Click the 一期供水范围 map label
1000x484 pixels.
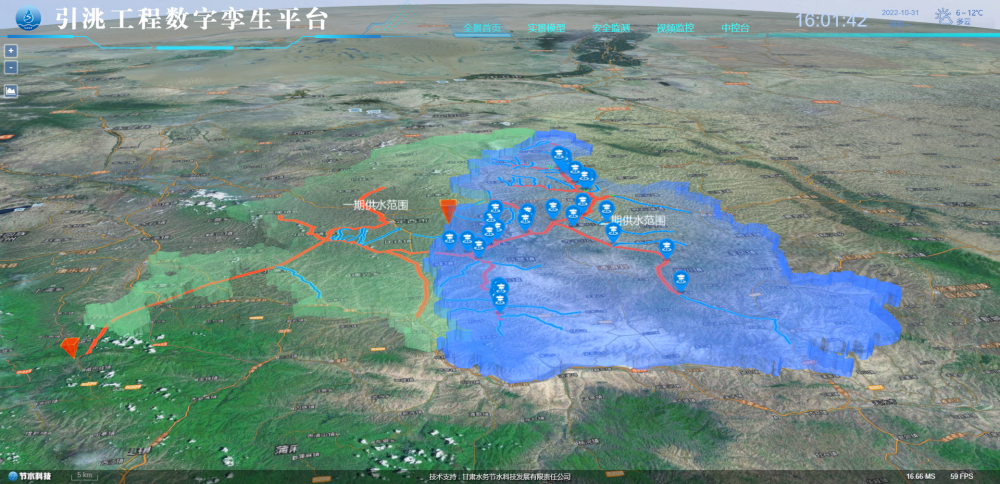pos(375,204)
